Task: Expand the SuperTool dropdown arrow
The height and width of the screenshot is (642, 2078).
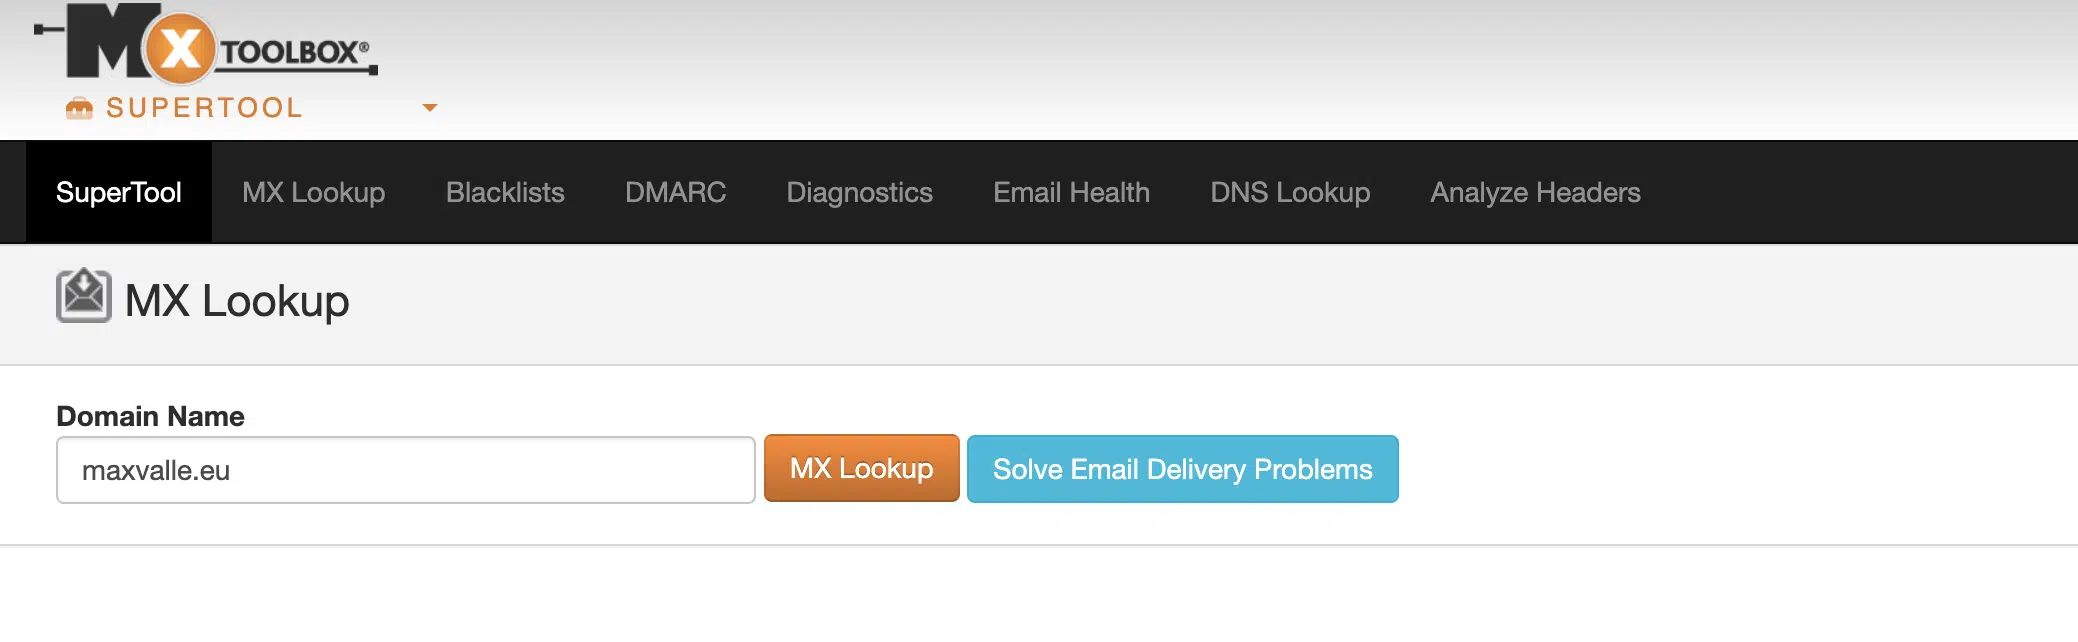Action: pos(430,107)
